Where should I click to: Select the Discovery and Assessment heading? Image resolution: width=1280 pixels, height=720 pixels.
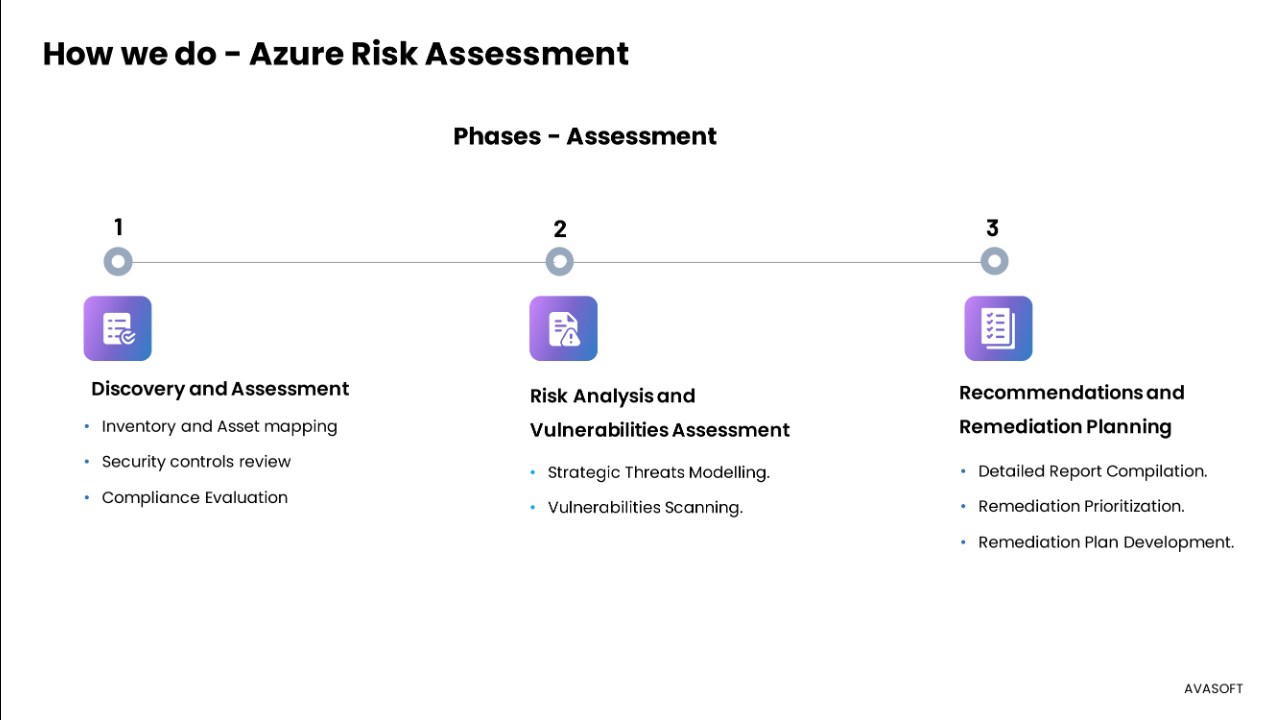click(x=220, y=389)
